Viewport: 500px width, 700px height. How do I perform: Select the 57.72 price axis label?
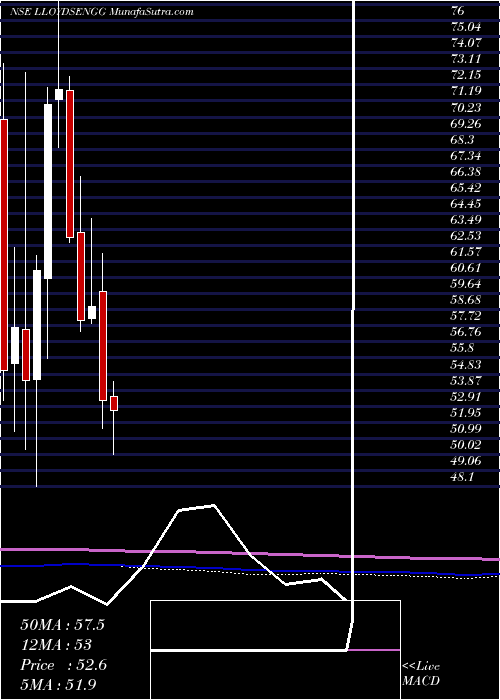point(466,316)
